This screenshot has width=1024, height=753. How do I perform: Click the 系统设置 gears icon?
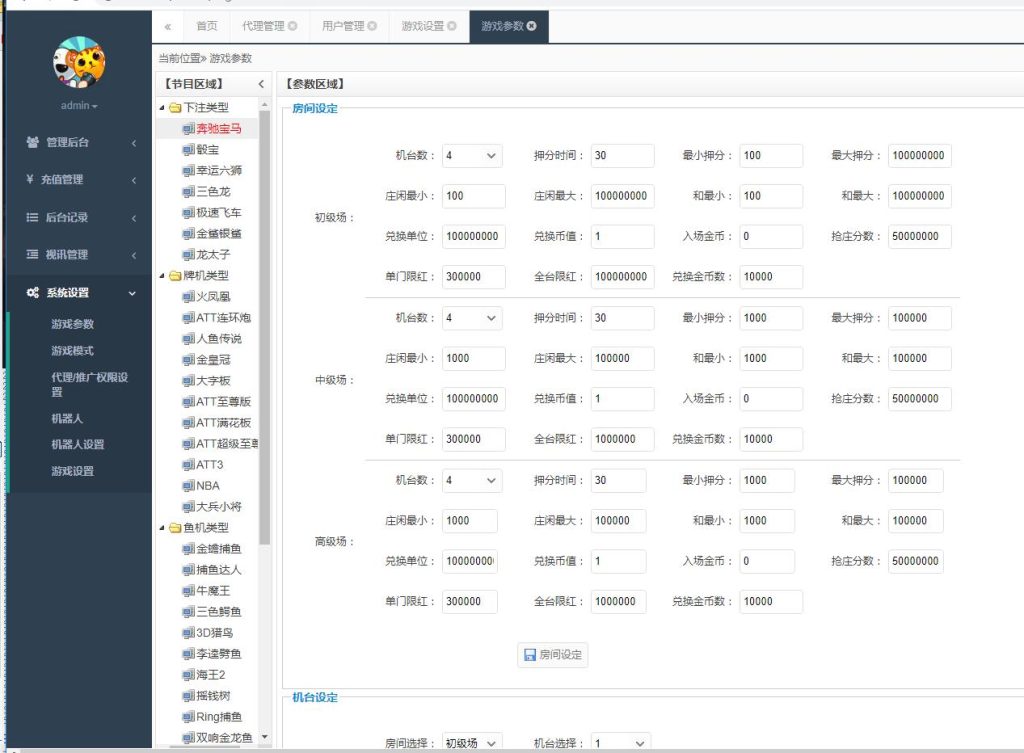coord(33,293)
